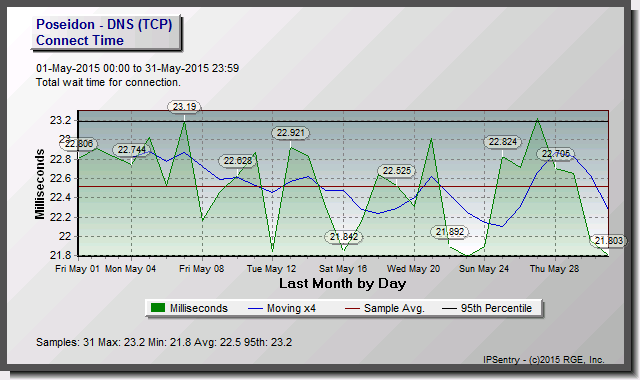Click the 21.803 final data label
This screenshot has width=640, height=380.
pyautogui.click(x=609, y=241)
